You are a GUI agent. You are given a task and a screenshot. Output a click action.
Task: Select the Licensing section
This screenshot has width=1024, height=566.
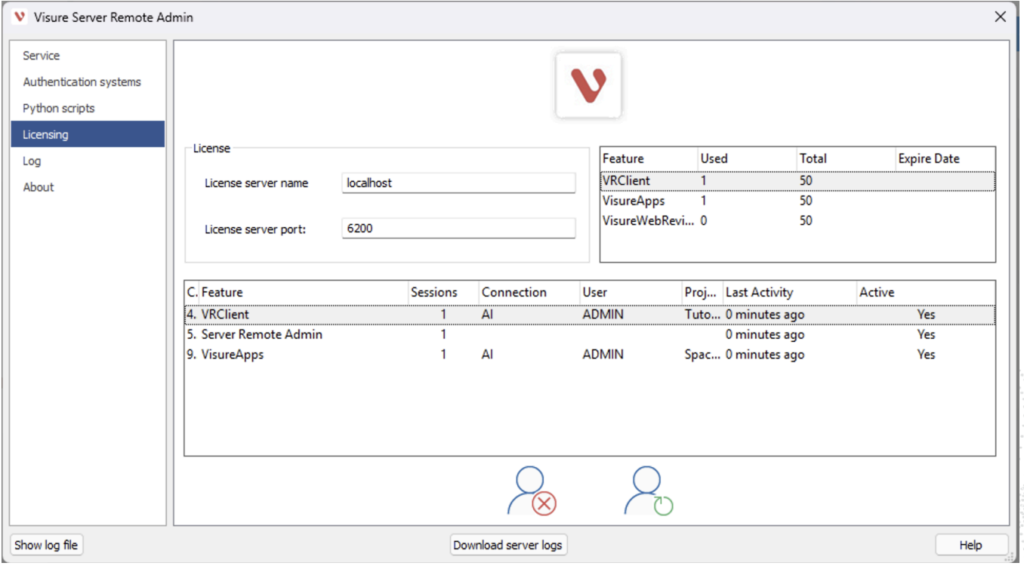88,134
